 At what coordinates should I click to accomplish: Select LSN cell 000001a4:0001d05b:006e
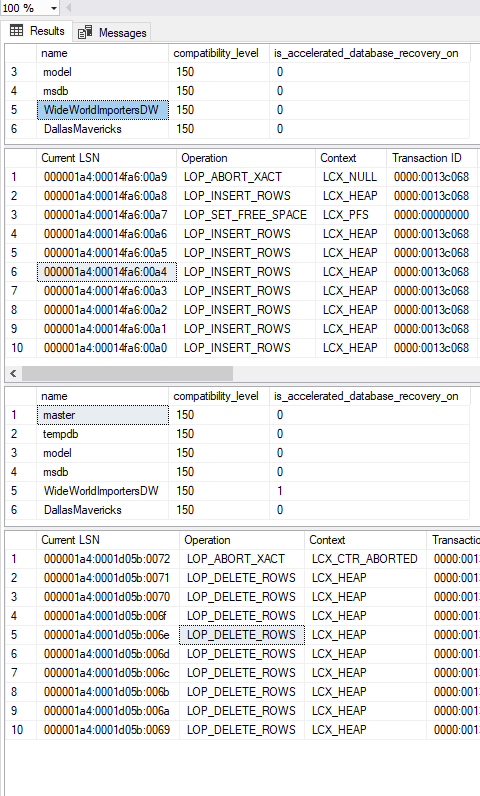click(x=108, y=635)
